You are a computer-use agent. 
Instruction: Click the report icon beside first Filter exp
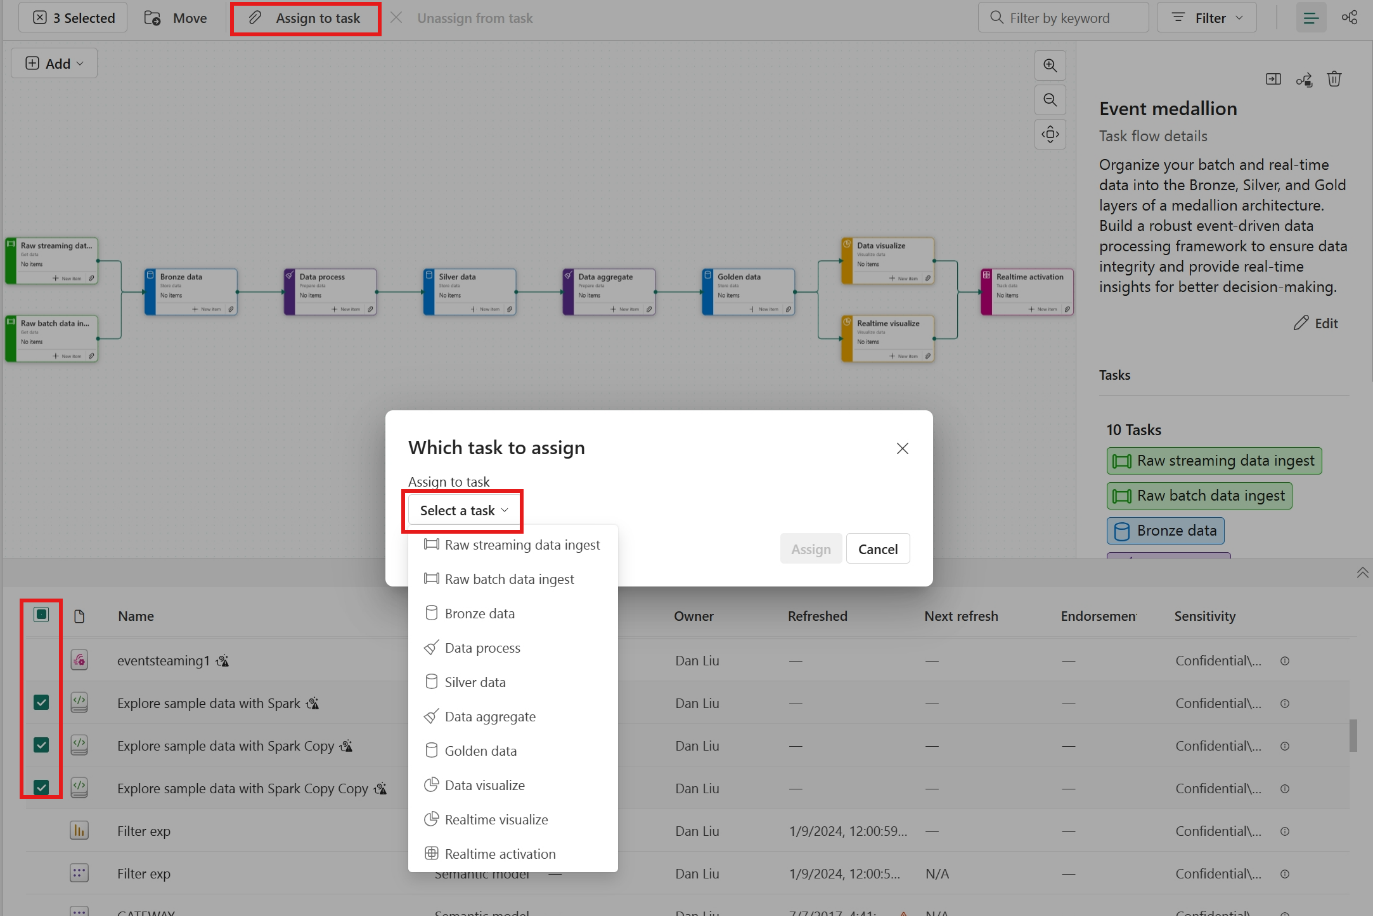click(79, 831)
